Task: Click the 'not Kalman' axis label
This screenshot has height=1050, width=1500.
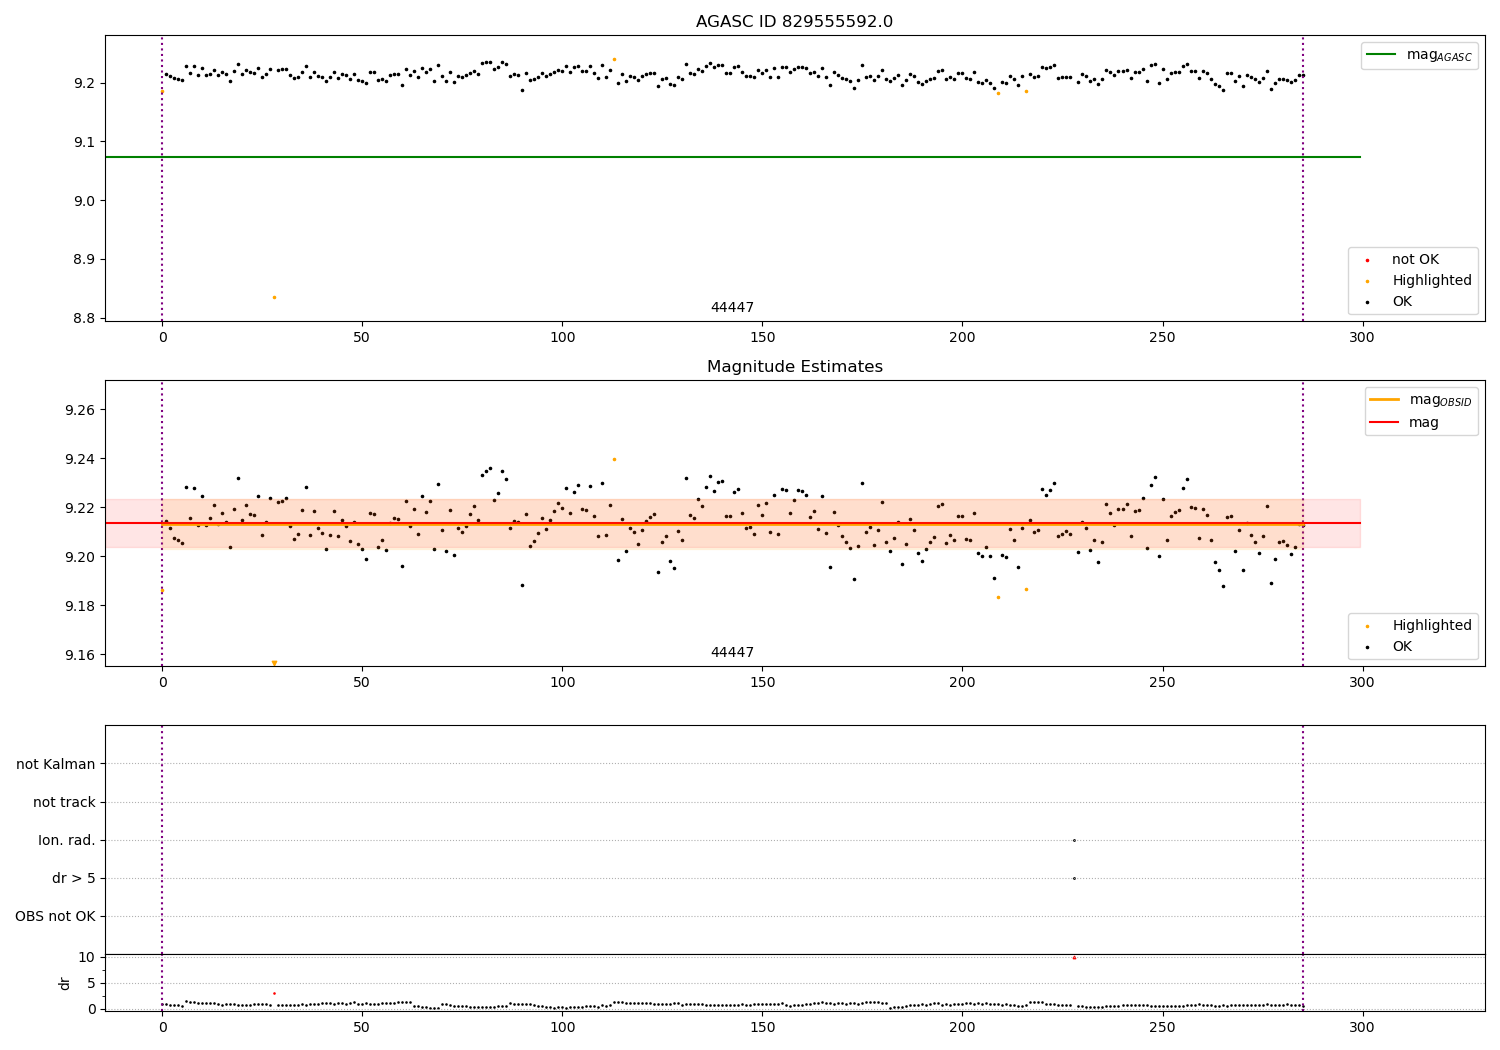Action: [x=56, y=765]
